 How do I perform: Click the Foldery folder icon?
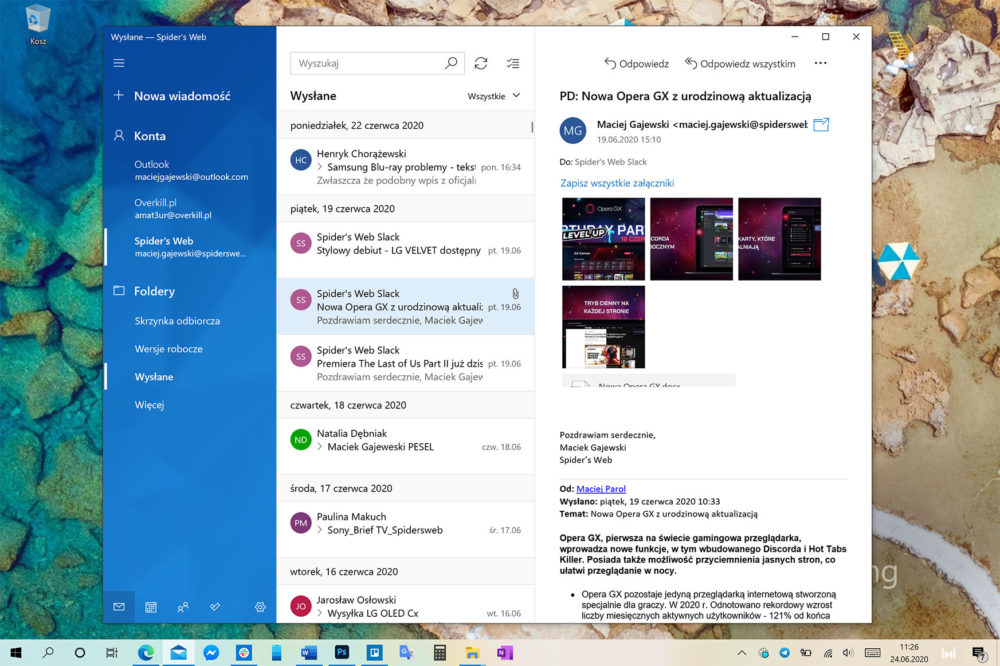pos(119,291)
